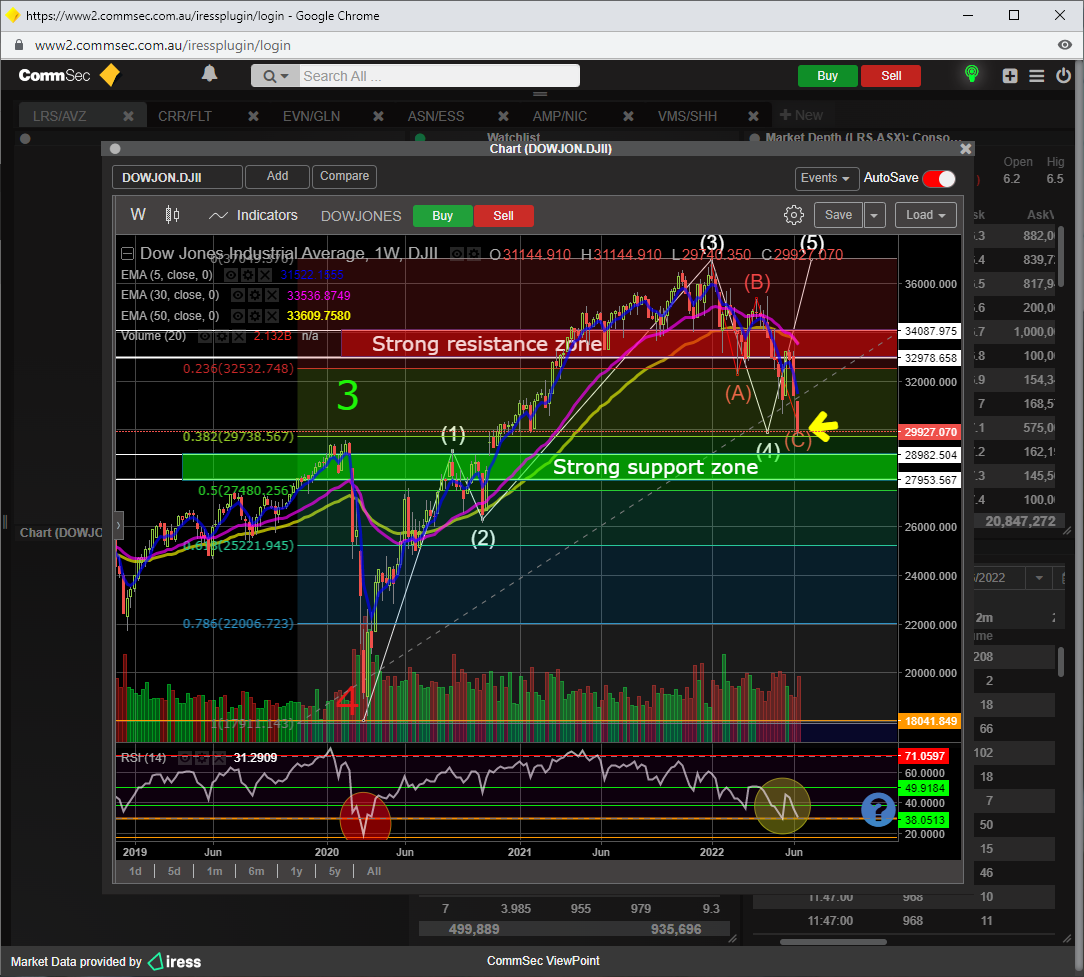Switch to the ASN/ESS tab
This screenshot has height=977, width=1084.
click(x=436, y=116)
